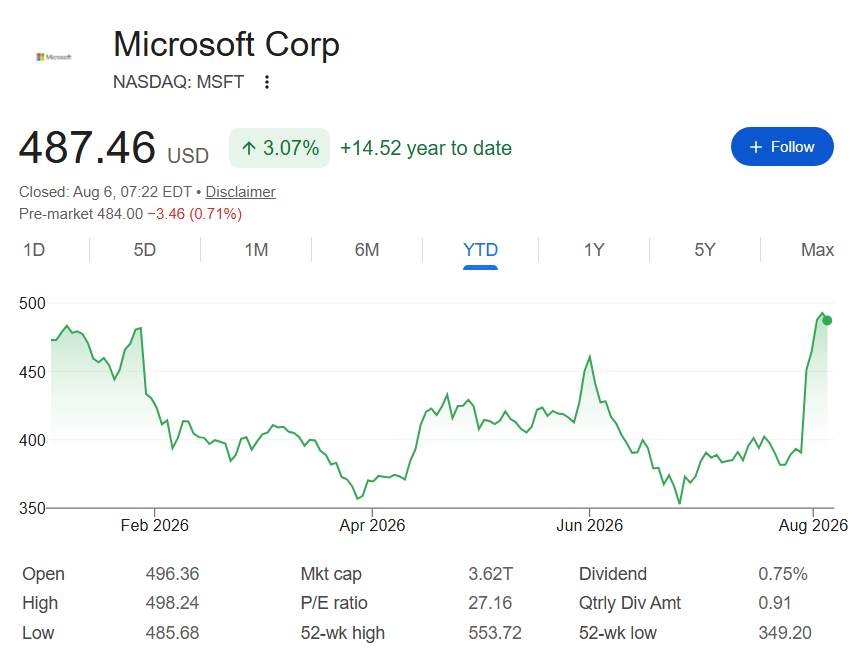Viewport: 853px width, 661px height.
Task: Open the Disclaimer link
Action: [x=240, y=192]
